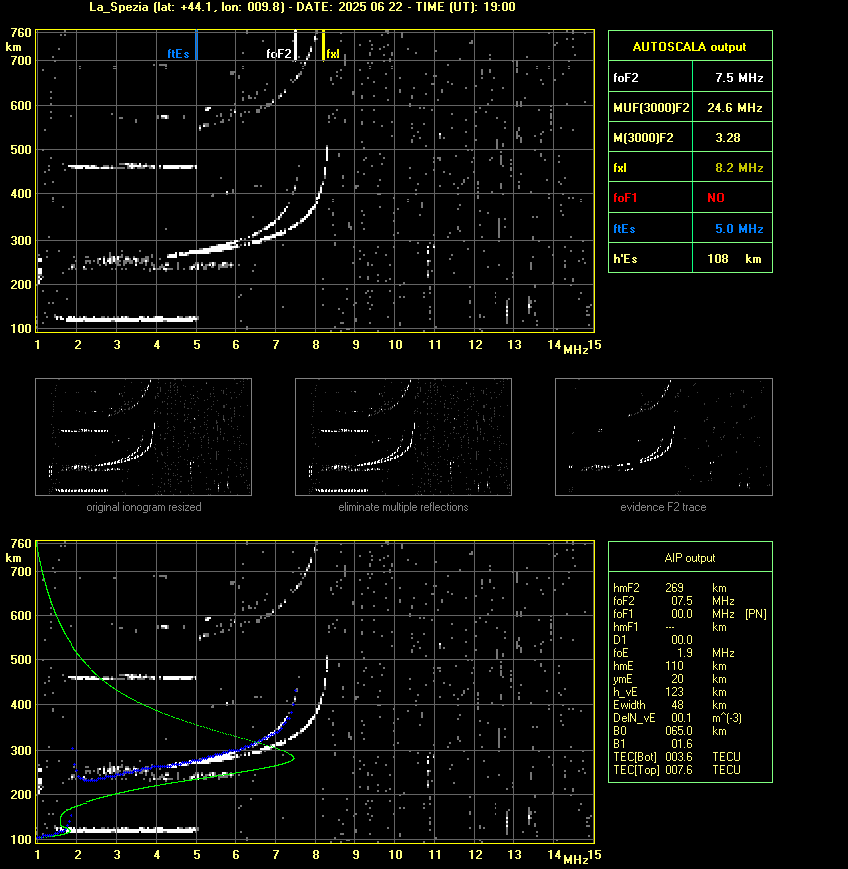Select the white foF2 marker in the ionogram
The height and width of the screenshot is (869, 848).
coord(295,45)
